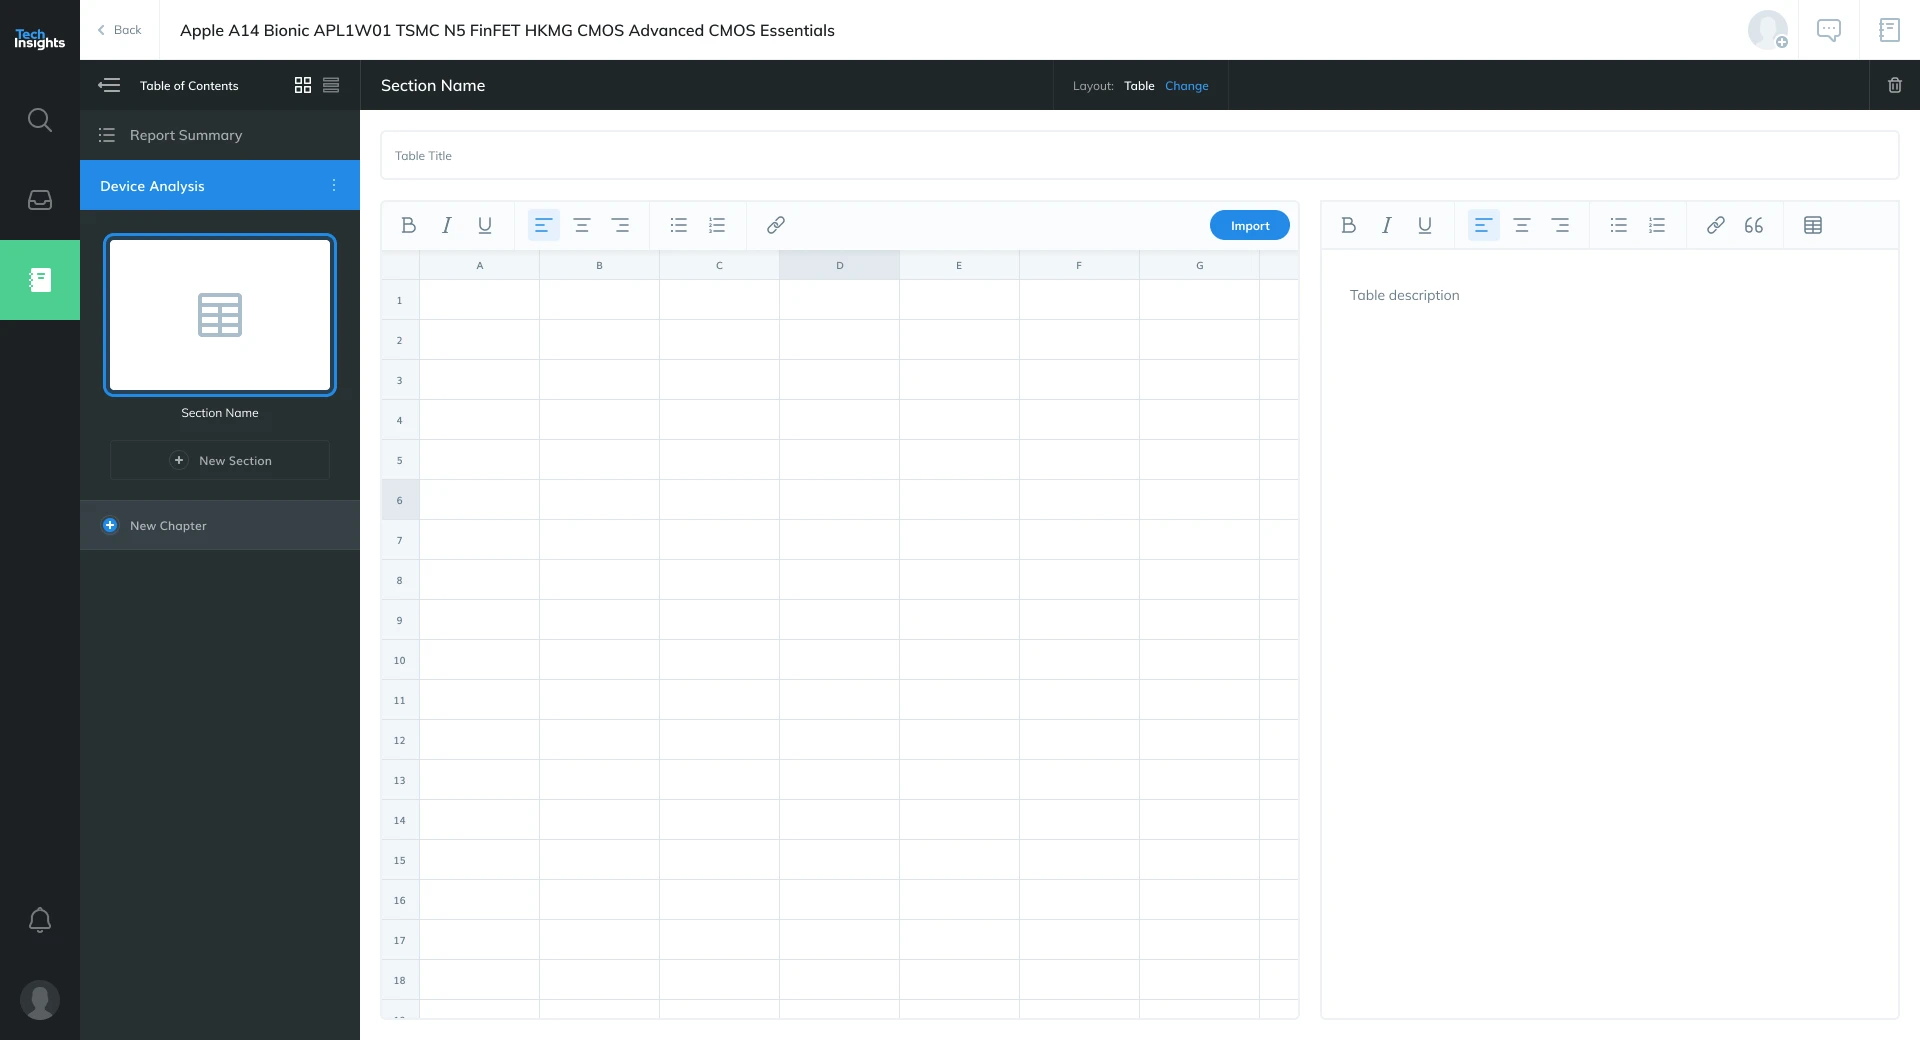Open the search panel in left sidebar
Screen dimensions: 1920x1040
pyautogui.click(x=40, y=120)
